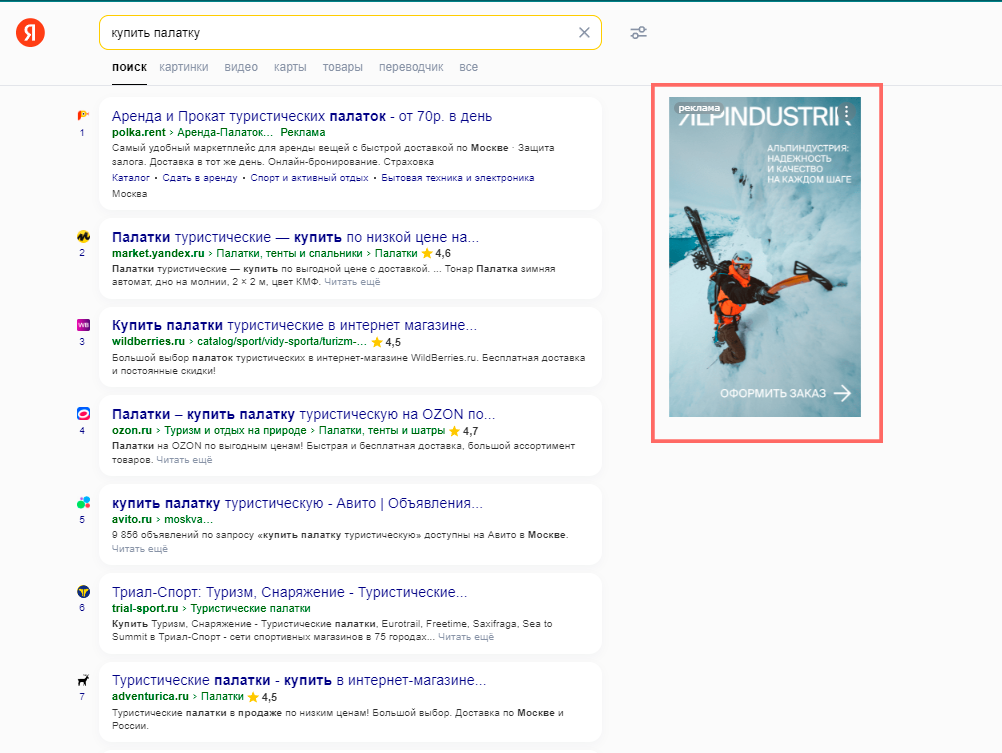The image size is (1002, 753).
Task: Click 'ОФОРМИТЬ ЗАКАЗ' on the Alpindustria ad
Action: (x=773, y=393)
